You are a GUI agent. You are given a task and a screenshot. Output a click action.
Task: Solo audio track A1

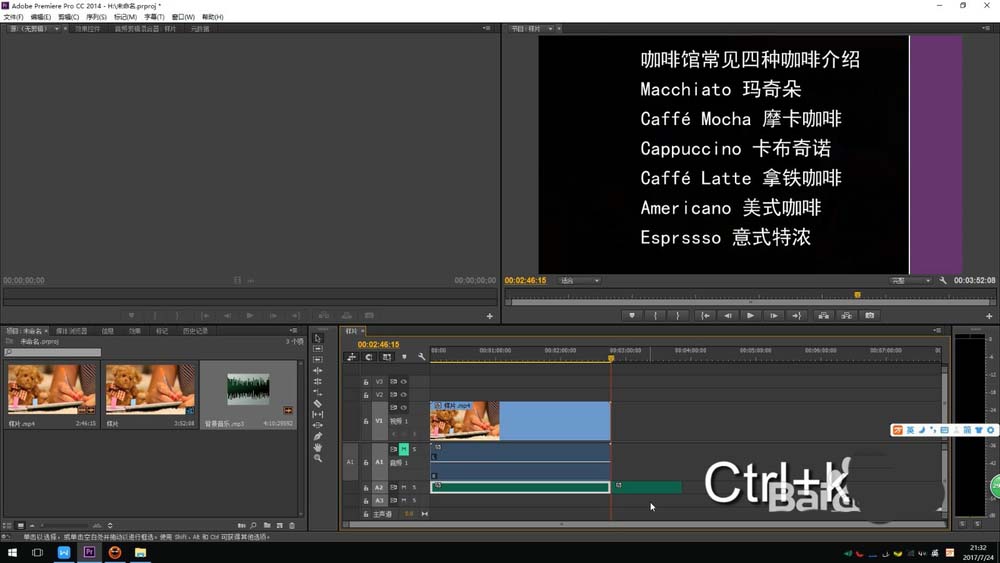414,450
